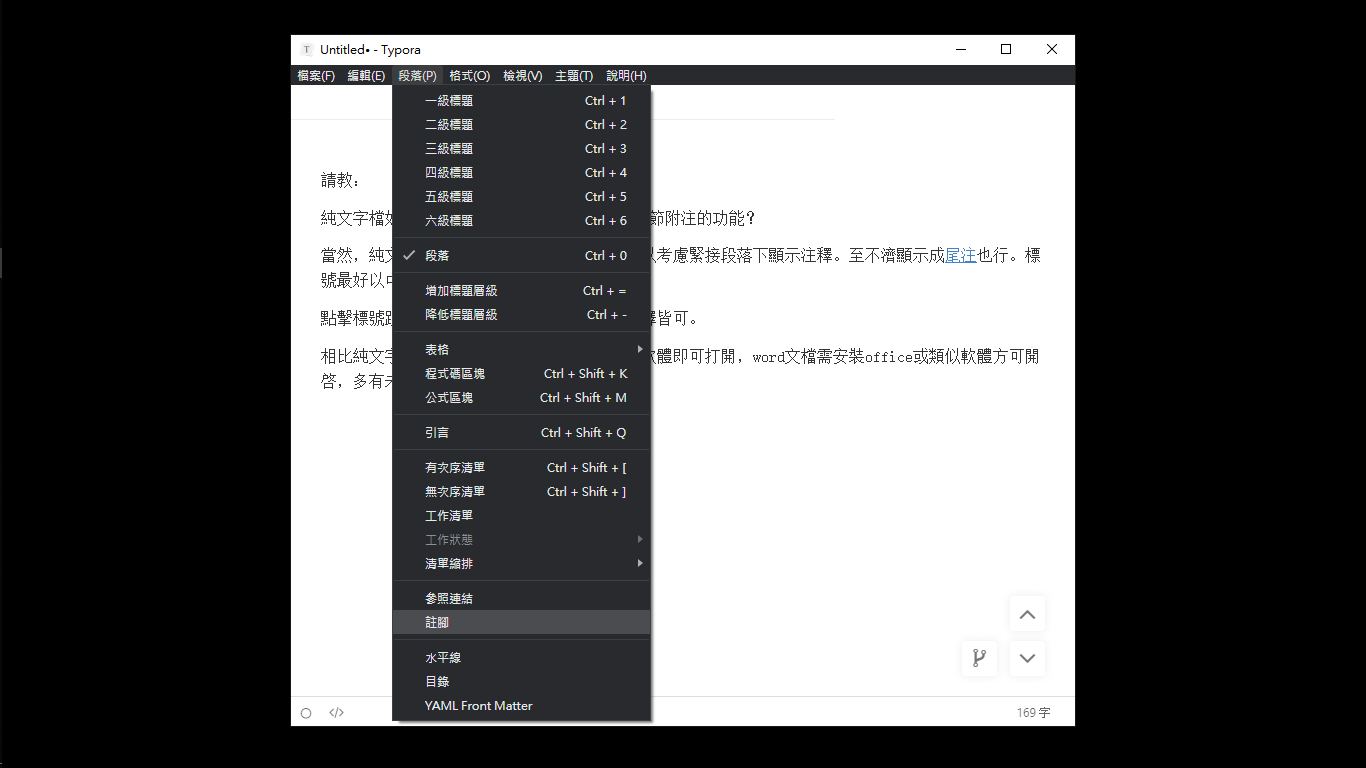Insert YAML Front Matter
Image resolution: width=1366 pixels, height=768 pixels.
[x=521, y=706]
